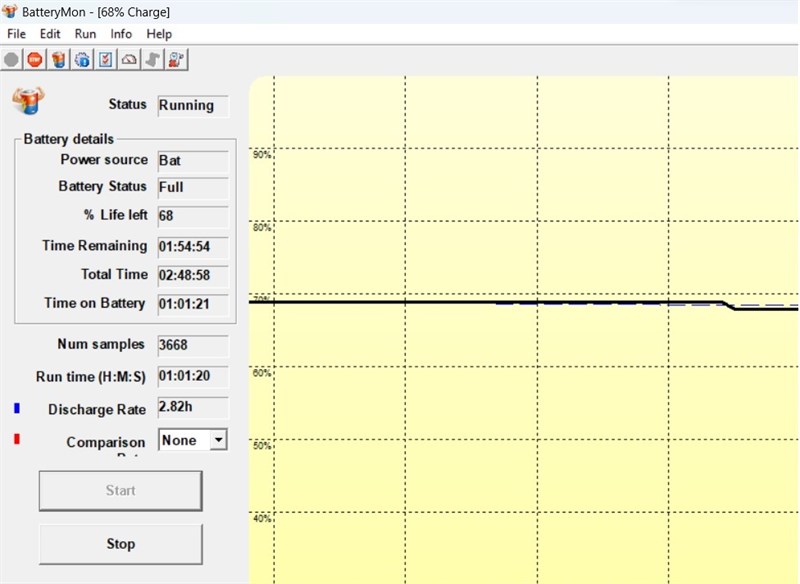
Task: Open battery information via battery toolbar icon
Action: (59, 60)
